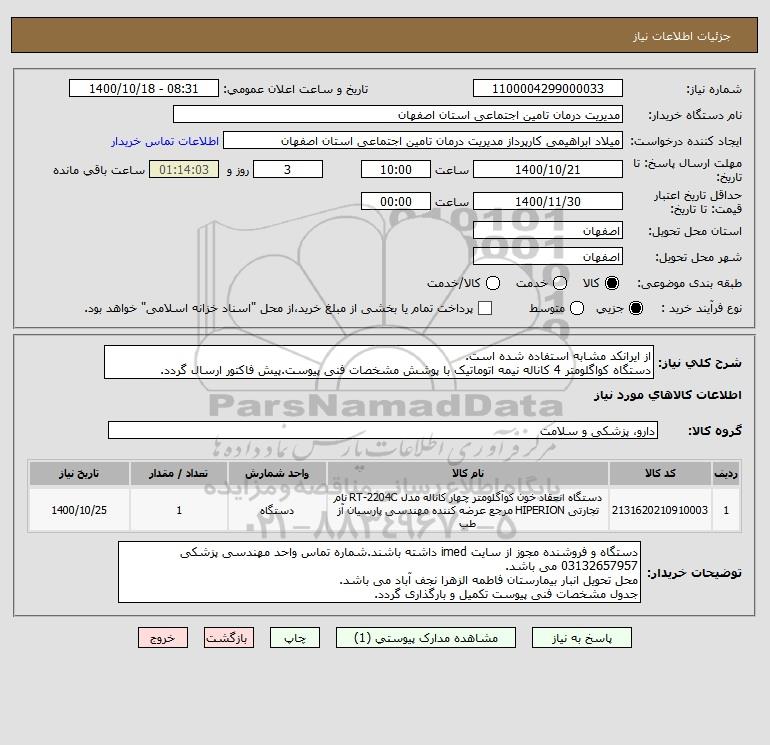Click the تاریخ نیاز column header
This screenshot has height=745, width=770.
click(79, 473)
